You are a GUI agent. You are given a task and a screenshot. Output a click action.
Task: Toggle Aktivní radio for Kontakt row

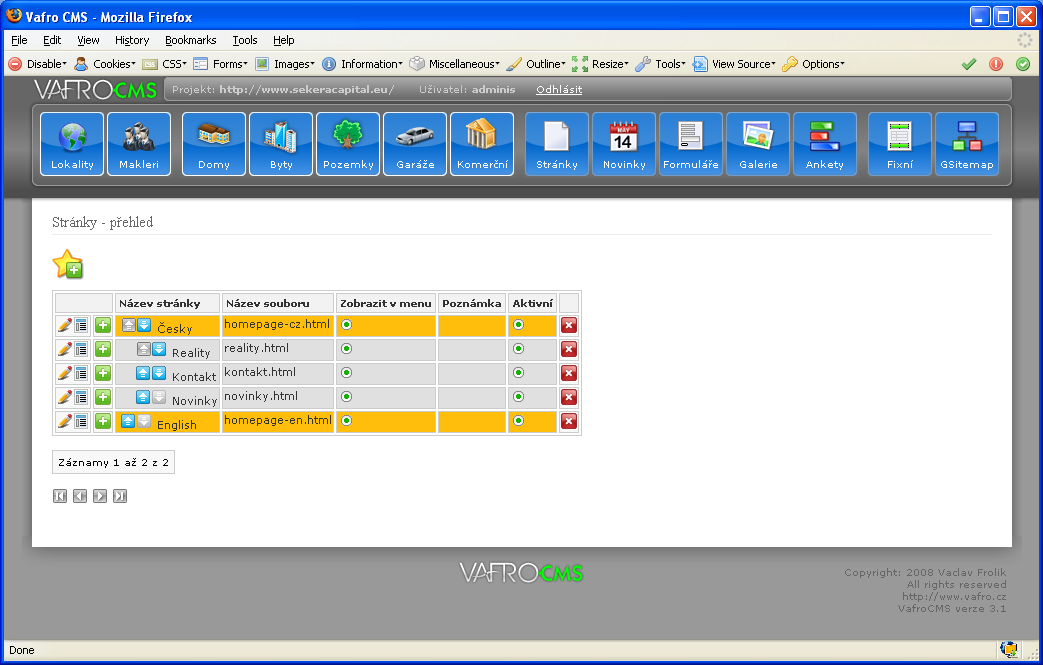518,372
